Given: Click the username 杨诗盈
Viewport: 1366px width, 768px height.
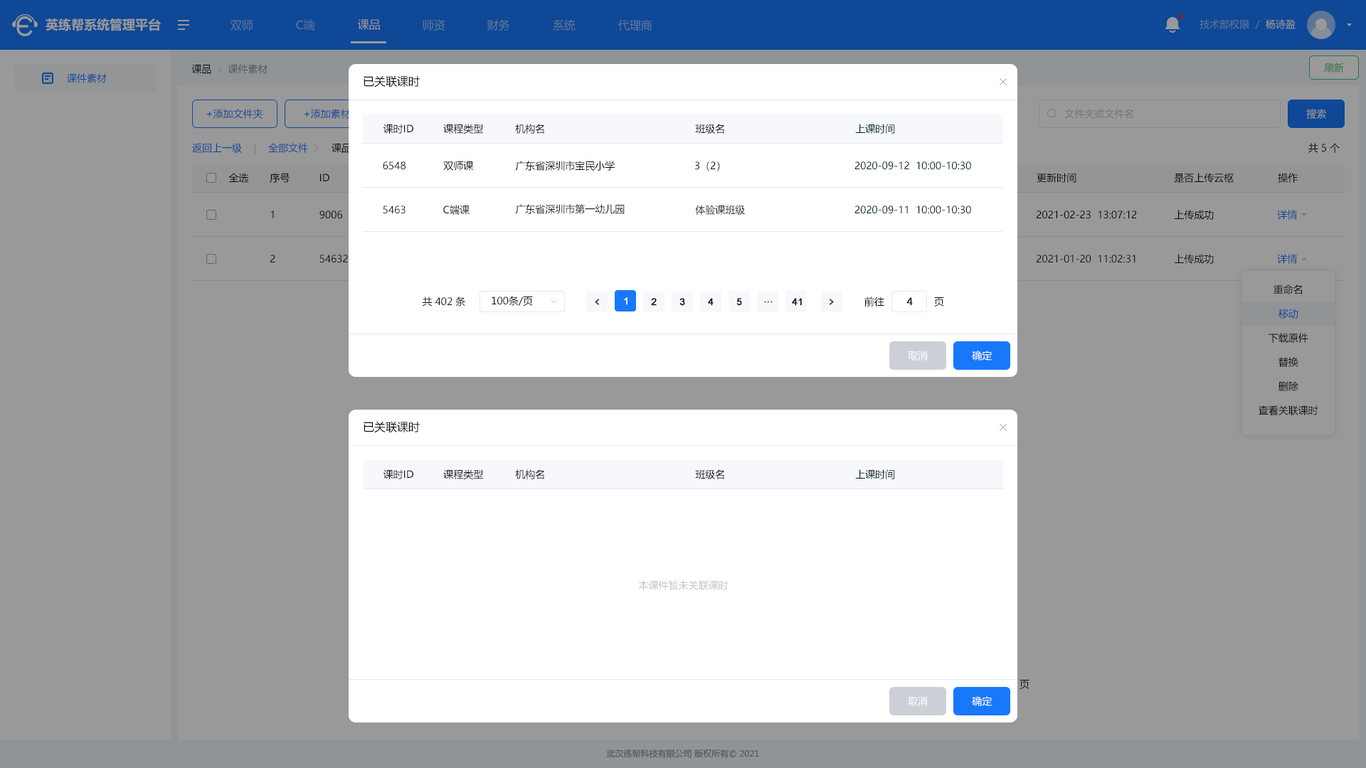Looking at the screenshot, I should pos(1280,25).
